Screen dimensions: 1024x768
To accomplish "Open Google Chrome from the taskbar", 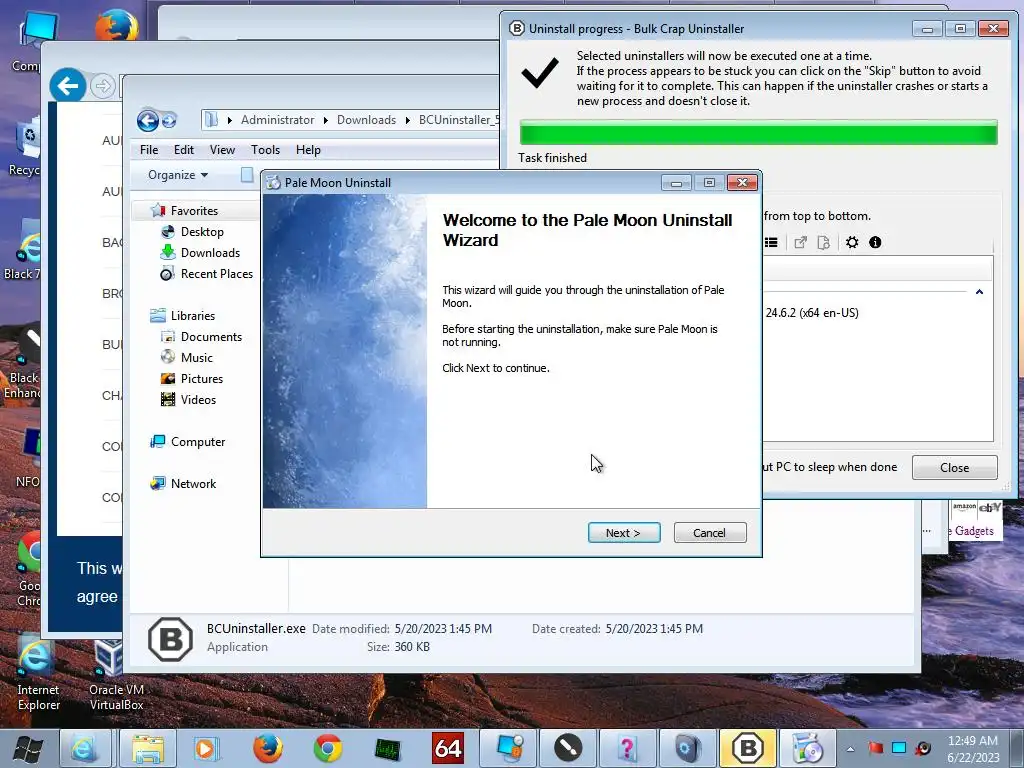I will click(x=328, y=748).
